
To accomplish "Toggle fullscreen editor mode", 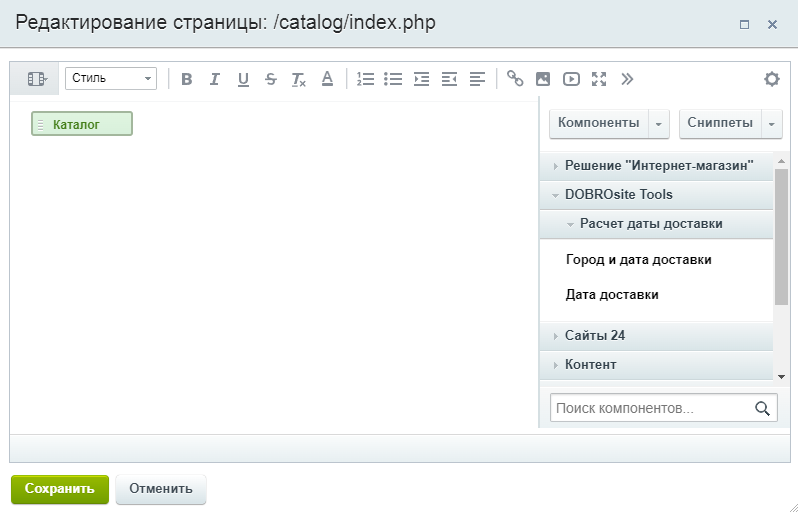I will tap(599, 79).
